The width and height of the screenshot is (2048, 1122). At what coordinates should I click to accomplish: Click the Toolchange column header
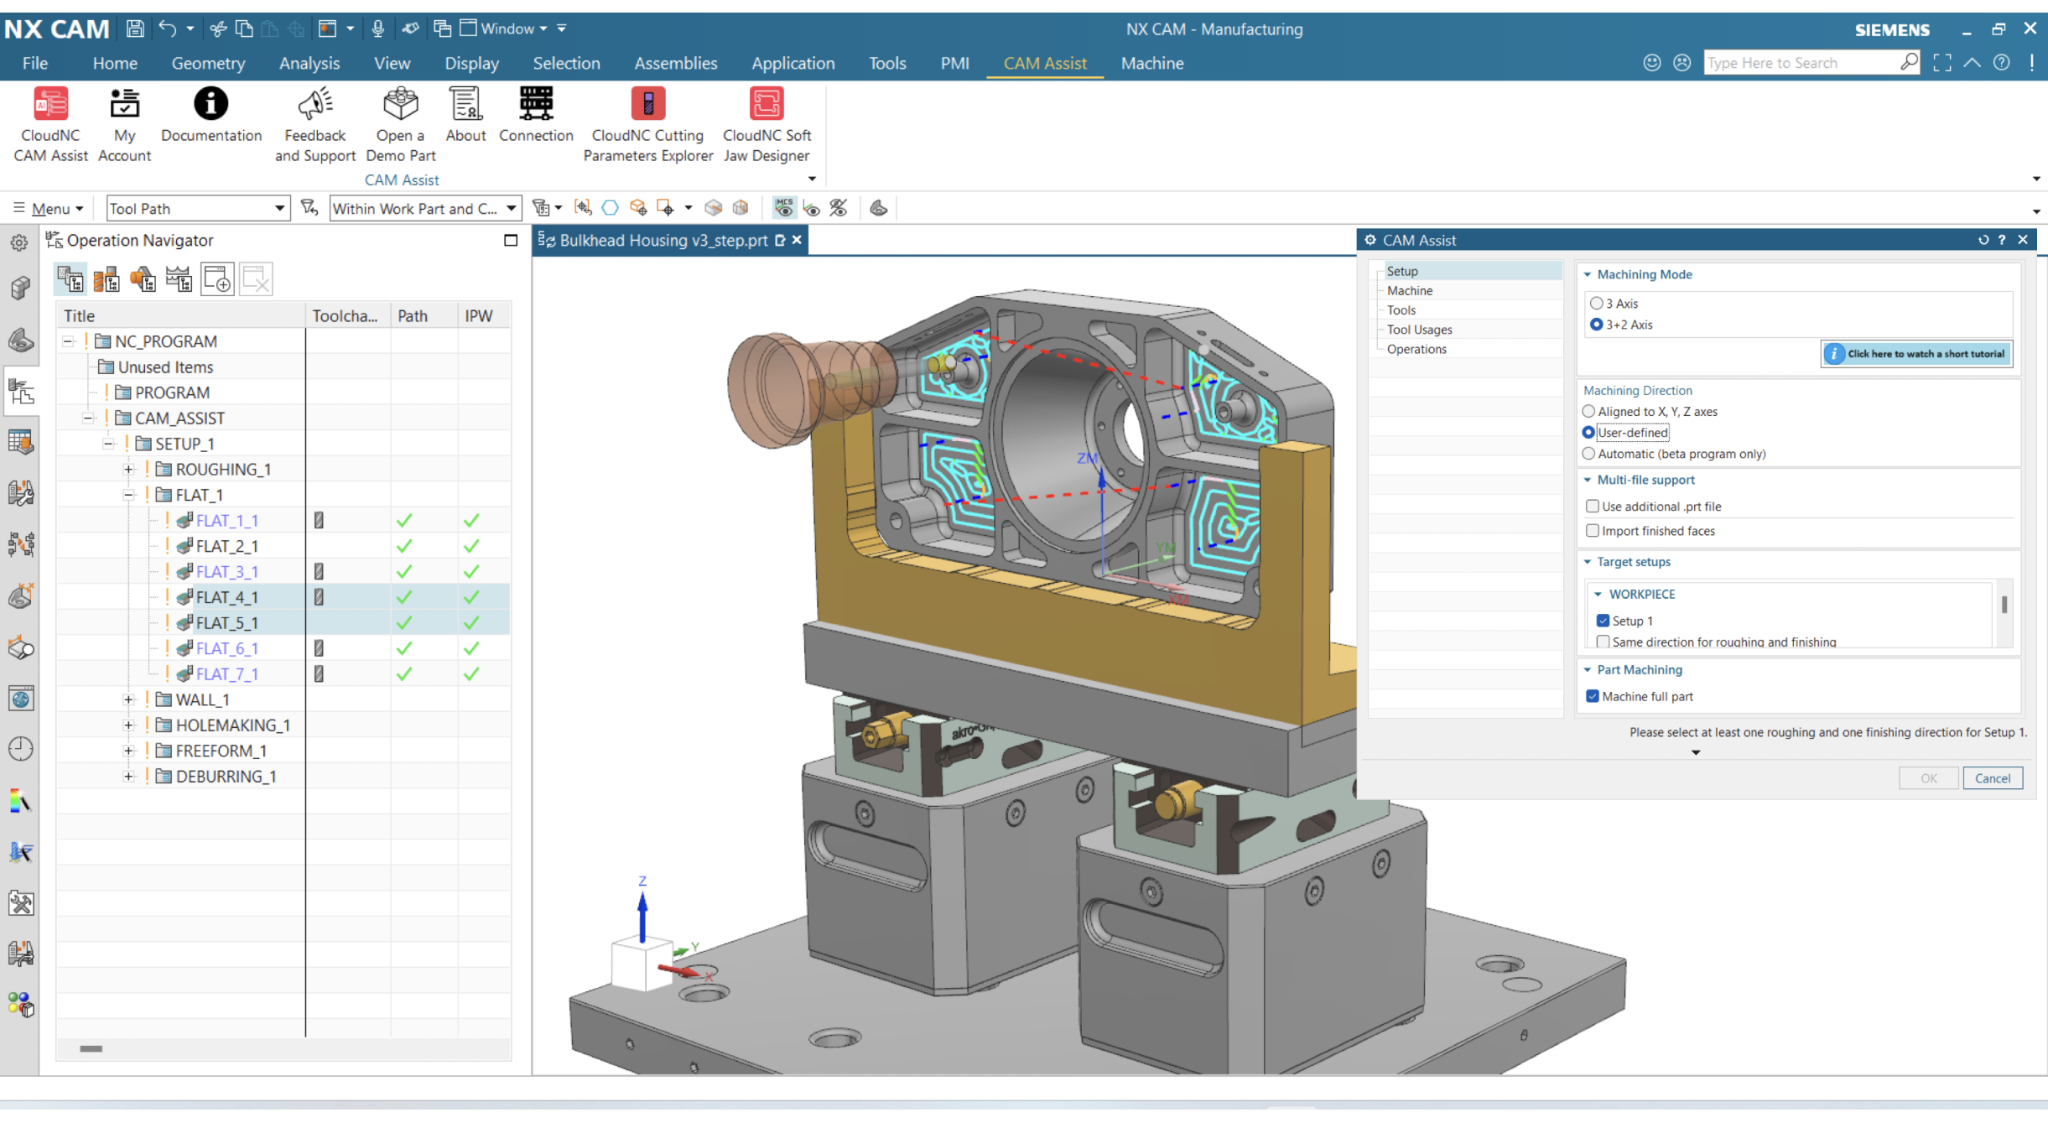pos(346,315)
